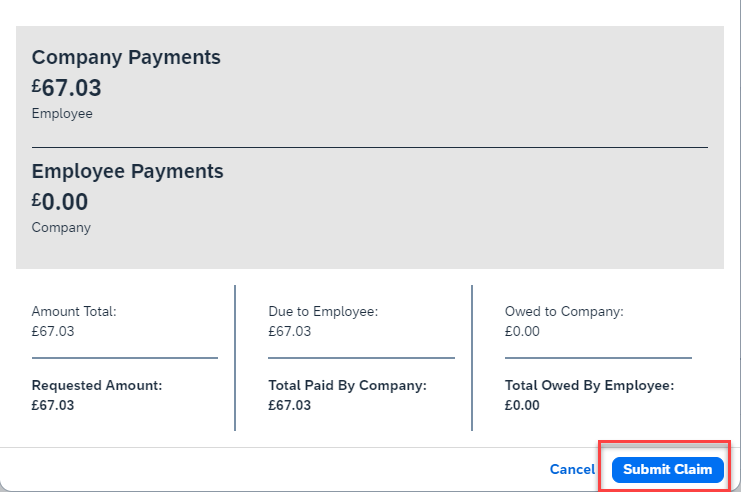Click the £67.03 Company Payments amount
This screenshot has height=492, width=741.
coord(67,88)
